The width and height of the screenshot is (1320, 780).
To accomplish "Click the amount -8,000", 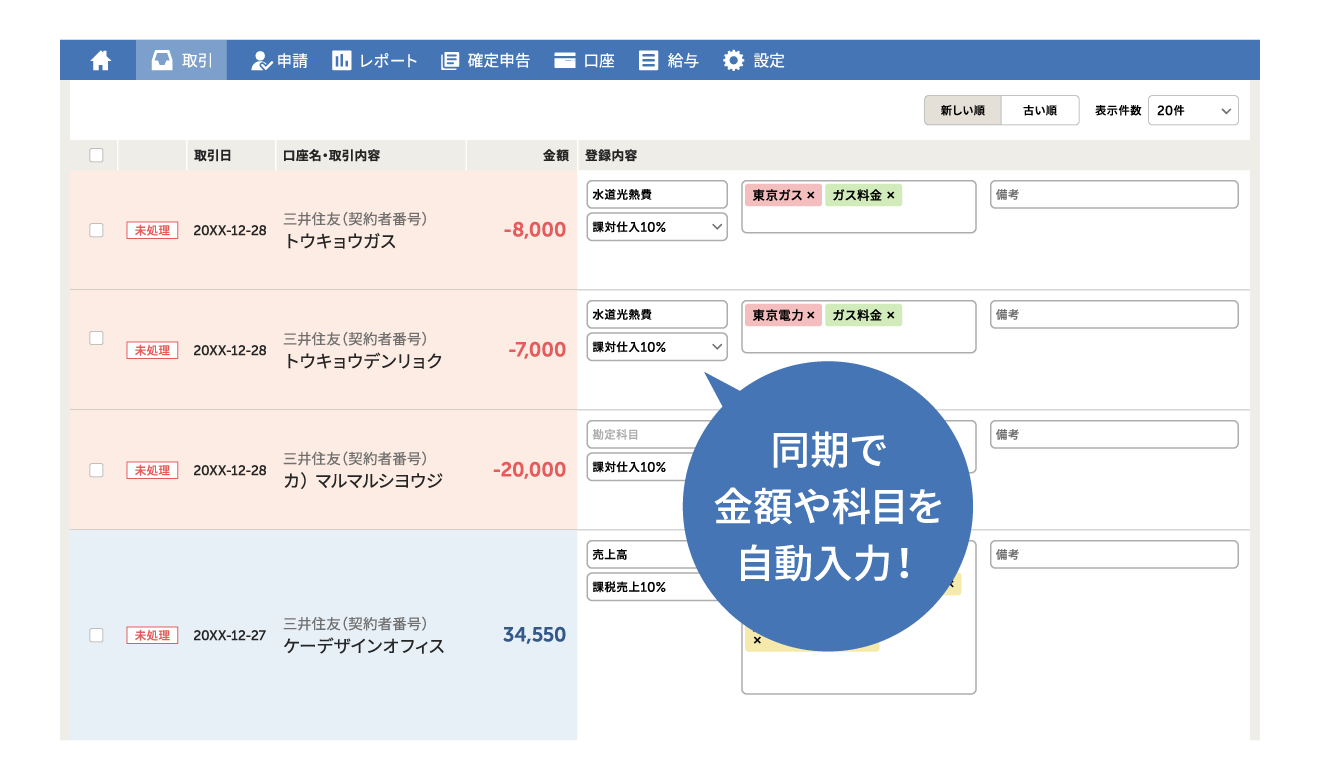I will [x=535, y=230].
